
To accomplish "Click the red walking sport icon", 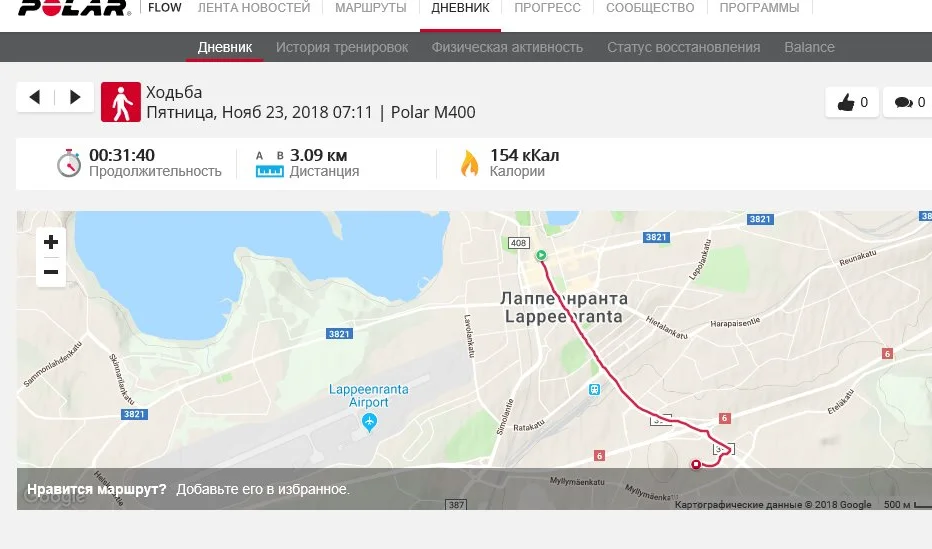I will tap(121, 102).
